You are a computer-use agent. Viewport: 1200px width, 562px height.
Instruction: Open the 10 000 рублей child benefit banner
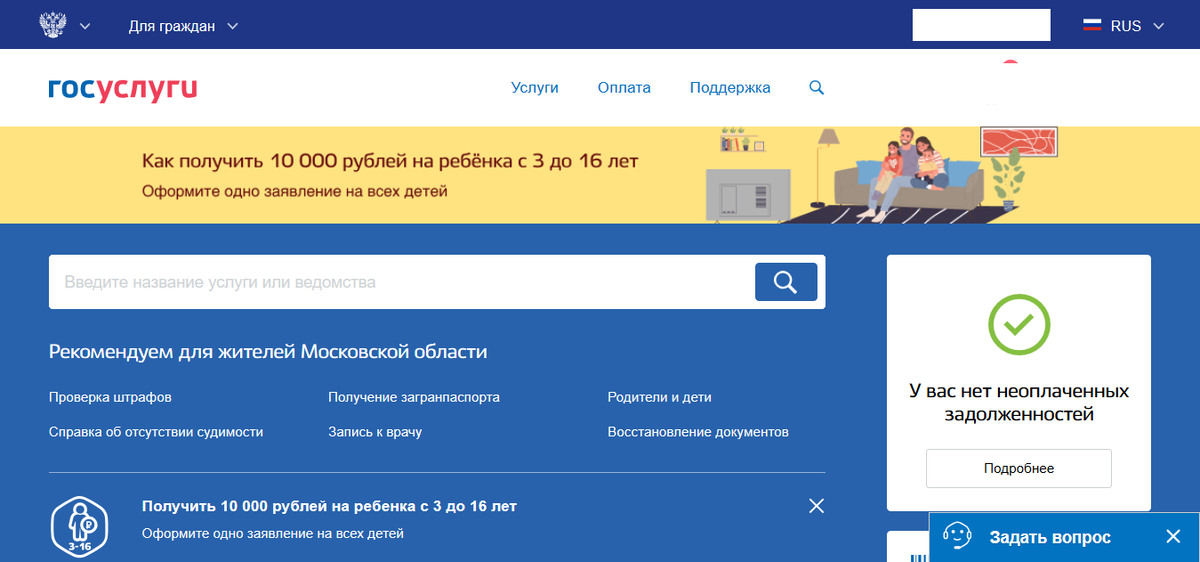pyautogui.click(x=600, y=175)
